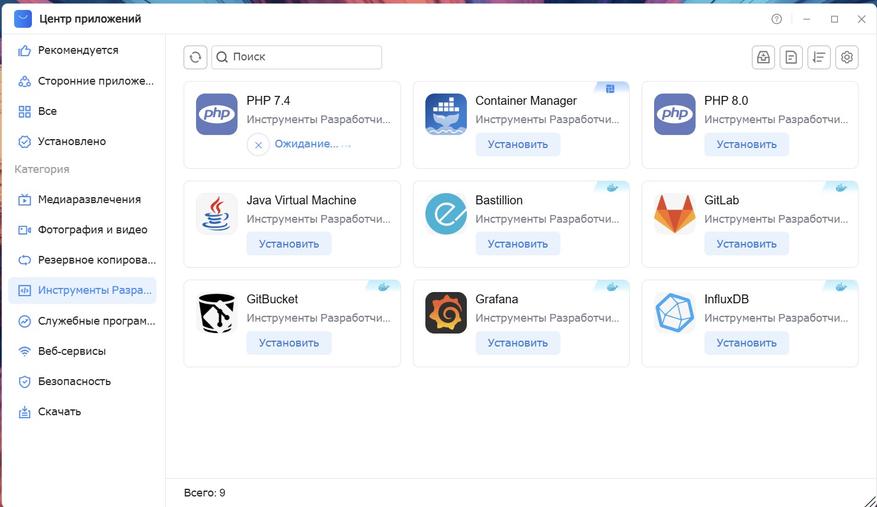Select 'Служебные програм...' category
877x507 pixels.
click(82, 321)
